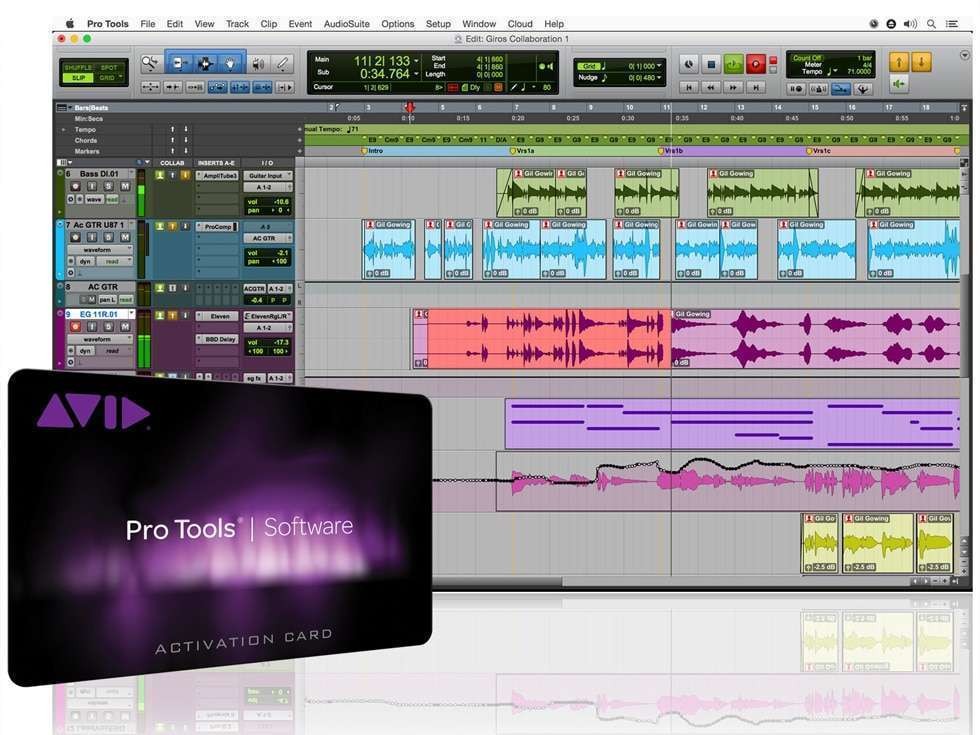Select the Zoomer tool
The image size is (980, 735).
[150, 62]
